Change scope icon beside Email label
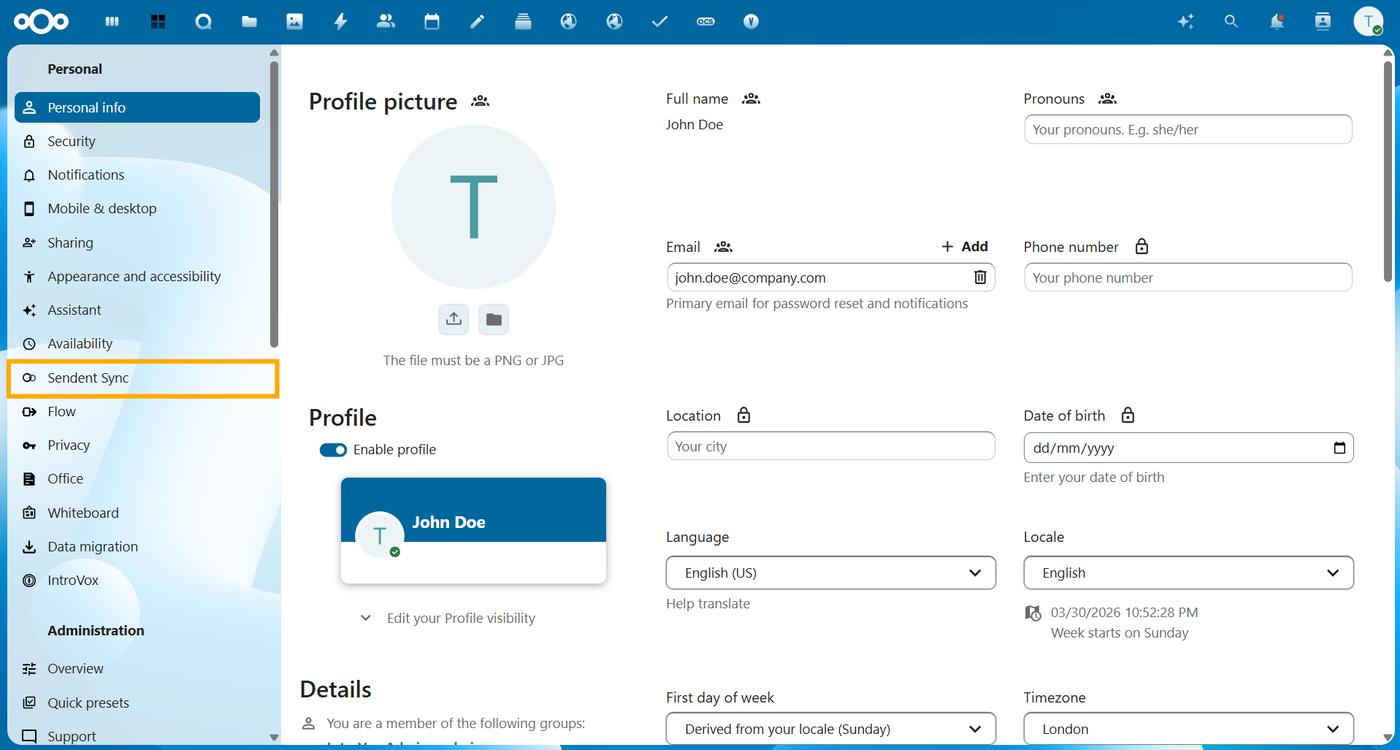Image resolution: width=1400 pixels, height=750 pixels. (724, 247)
